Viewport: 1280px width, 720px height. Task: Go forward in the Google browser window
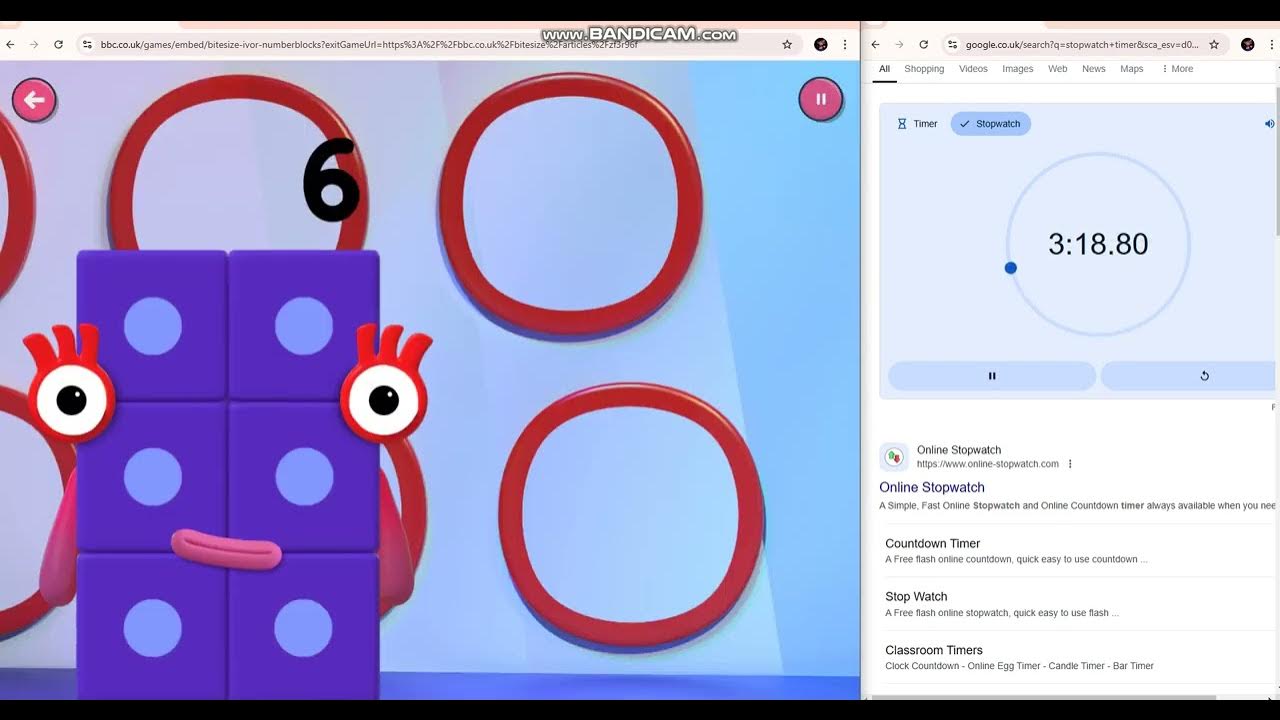click(x=899, y=45)
